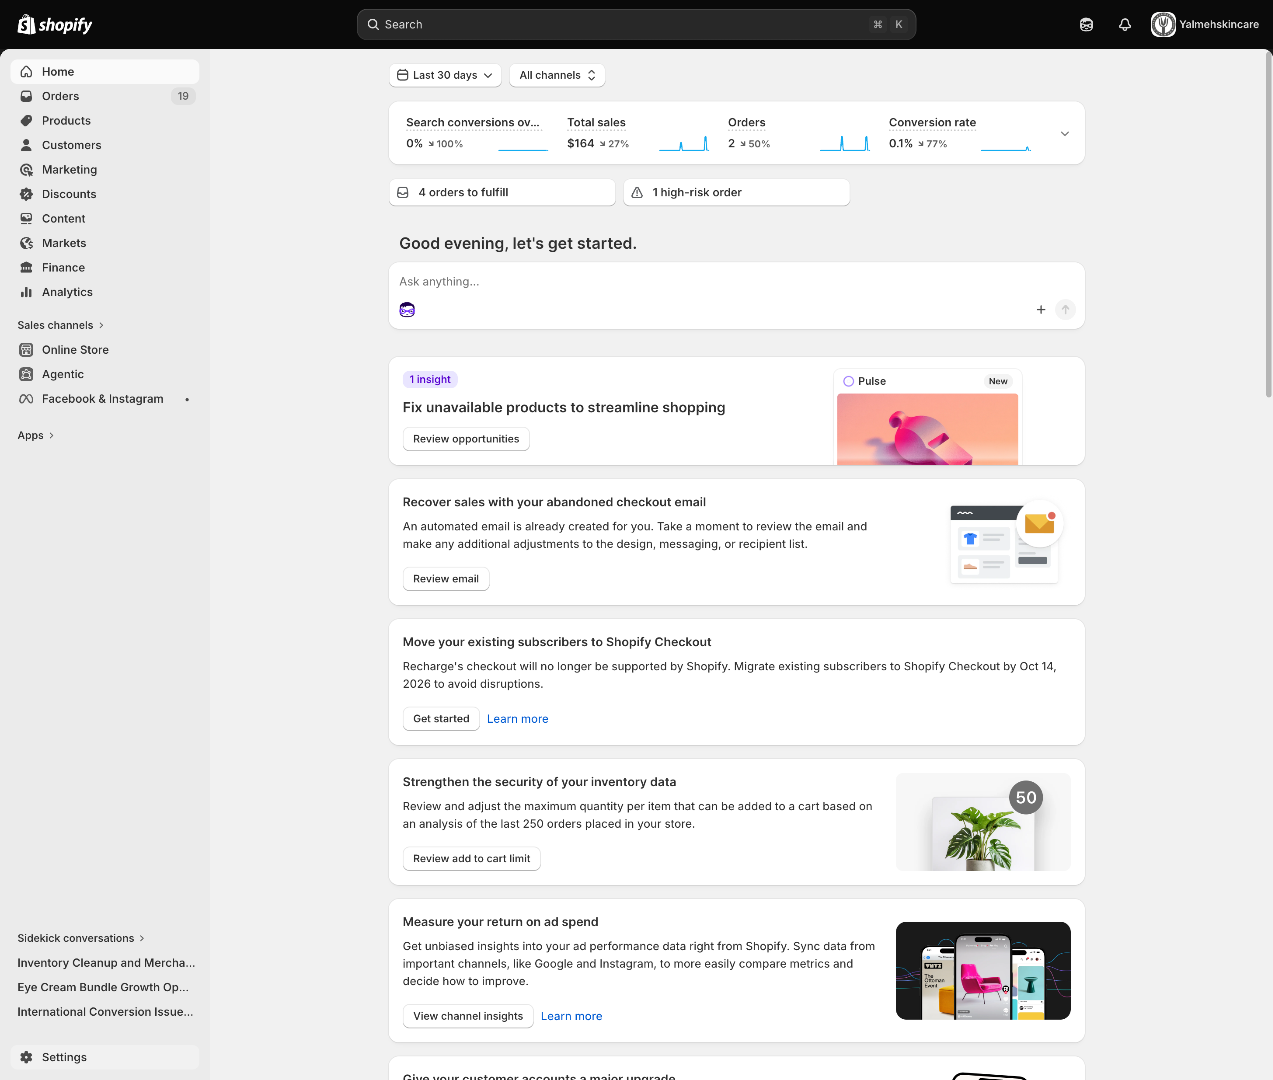Click the Shopify logo
This screenshot has width=1273, height=1080.
click(55, 24)
